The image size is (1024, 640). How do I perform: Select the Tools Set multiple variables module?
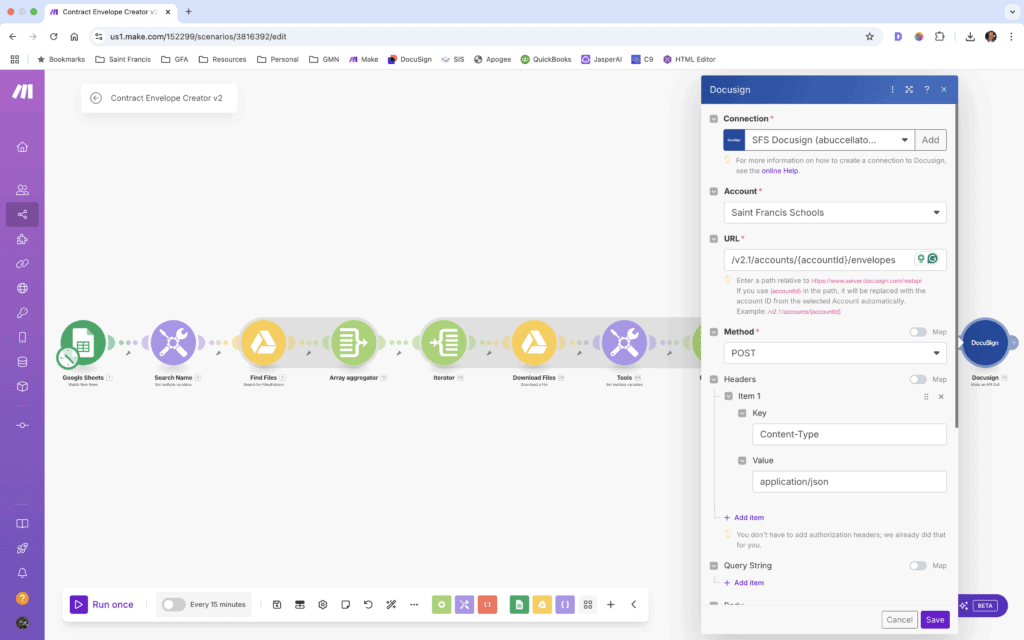tap(626, 342)
